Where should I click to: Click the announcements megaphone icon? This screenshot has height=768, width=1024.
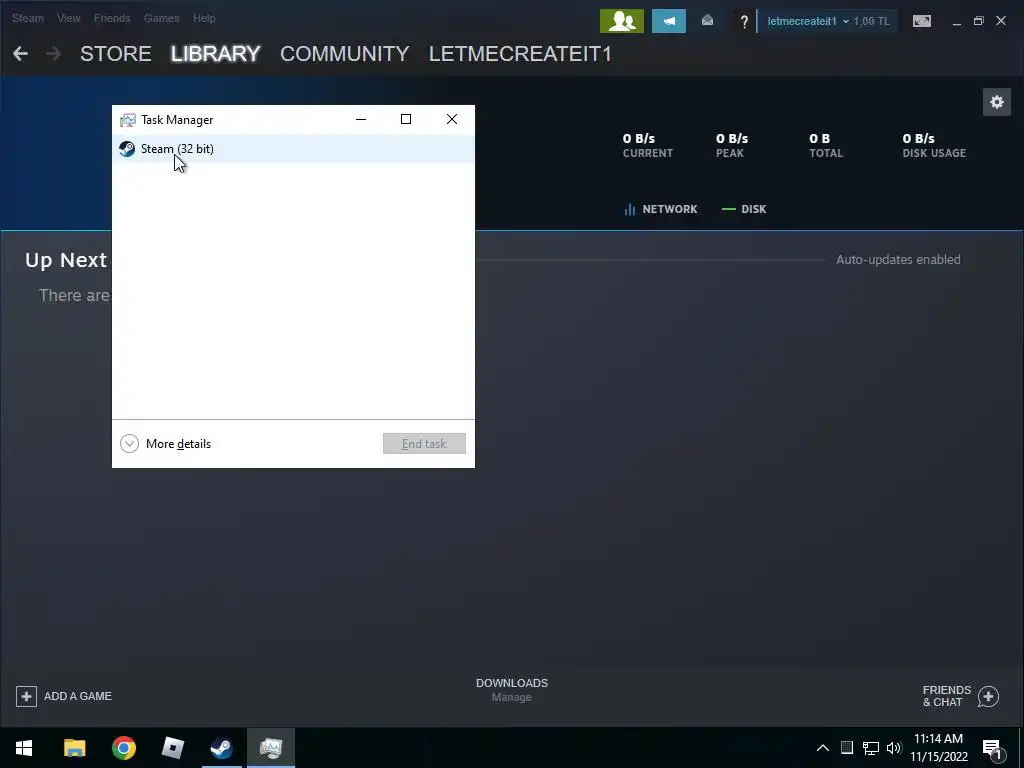point(669,21)
